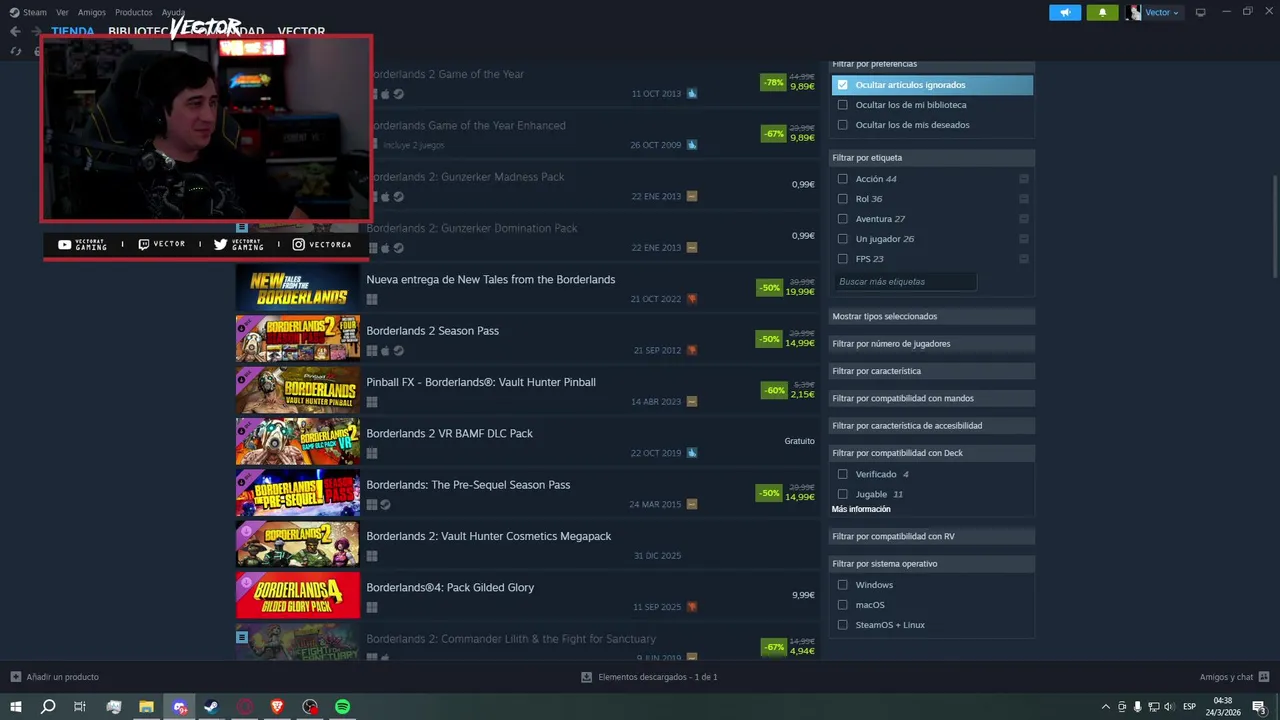Check the Rol tag filter

[x=842, y=199]
